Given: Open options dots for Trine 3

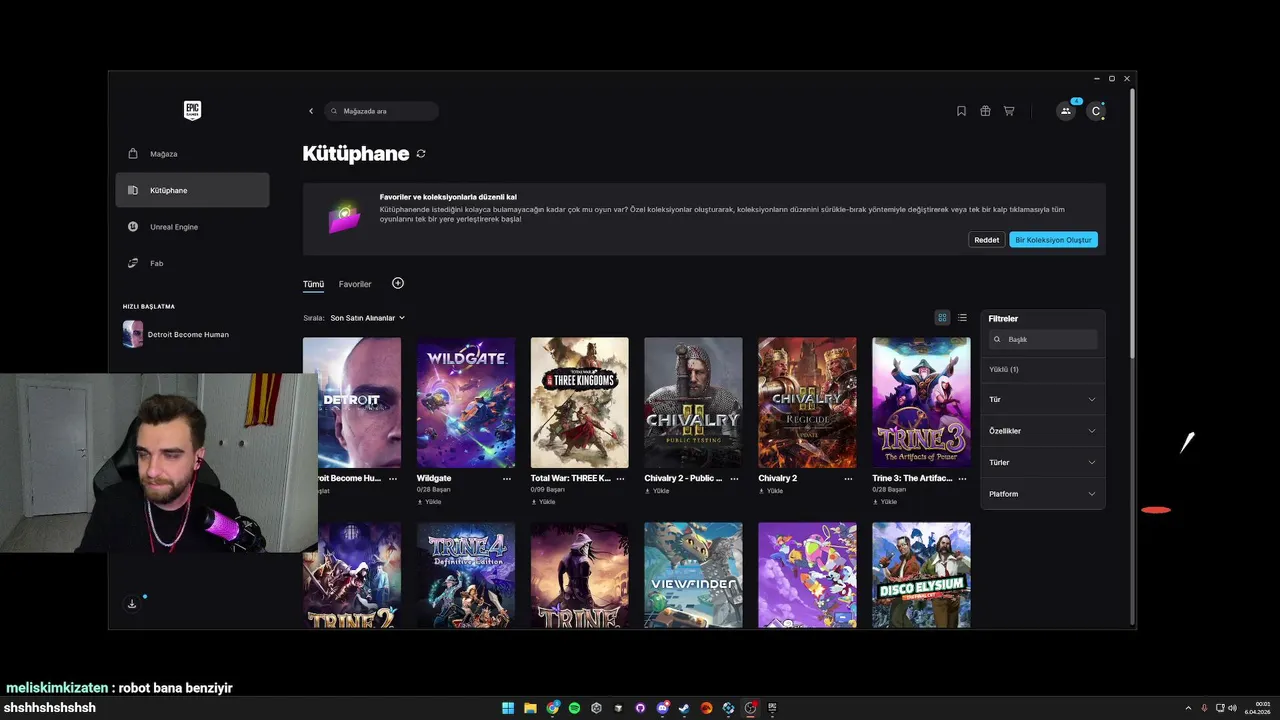Looking at the screenshot, I should click(x=962, y=479).
